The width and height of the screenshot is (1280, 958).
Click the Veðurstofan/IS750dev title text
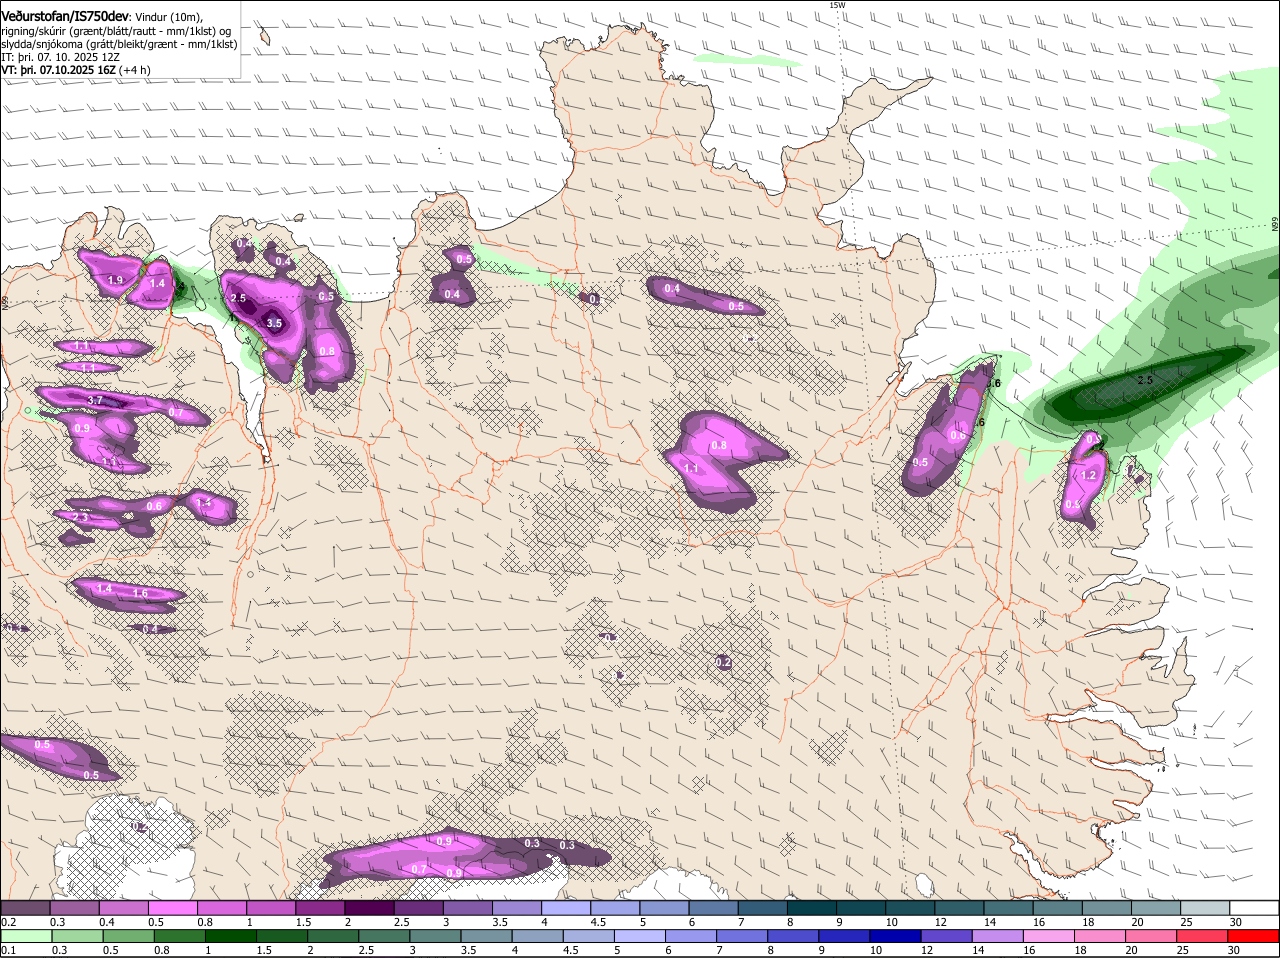pyautogui.click(x=65, y=16)
